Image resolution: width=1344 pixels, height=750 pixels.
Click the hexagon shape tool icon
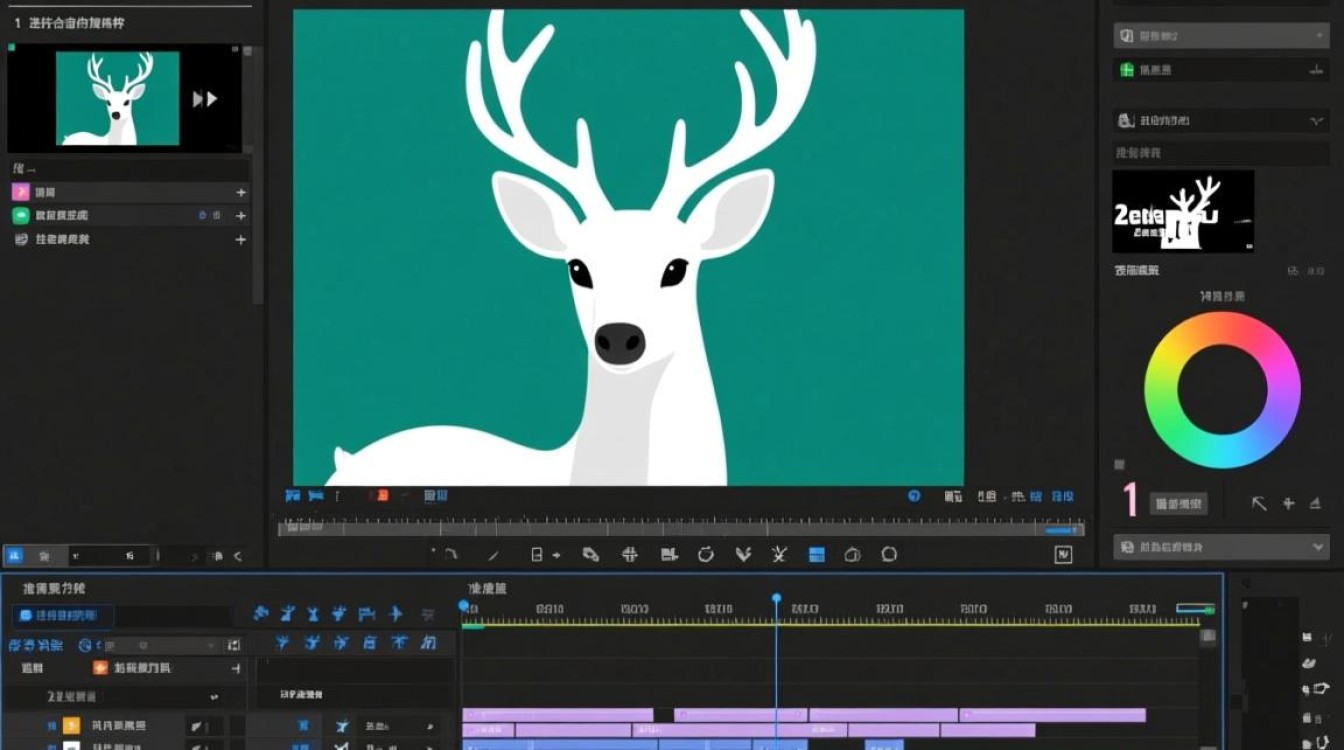[x=889, y=554]
